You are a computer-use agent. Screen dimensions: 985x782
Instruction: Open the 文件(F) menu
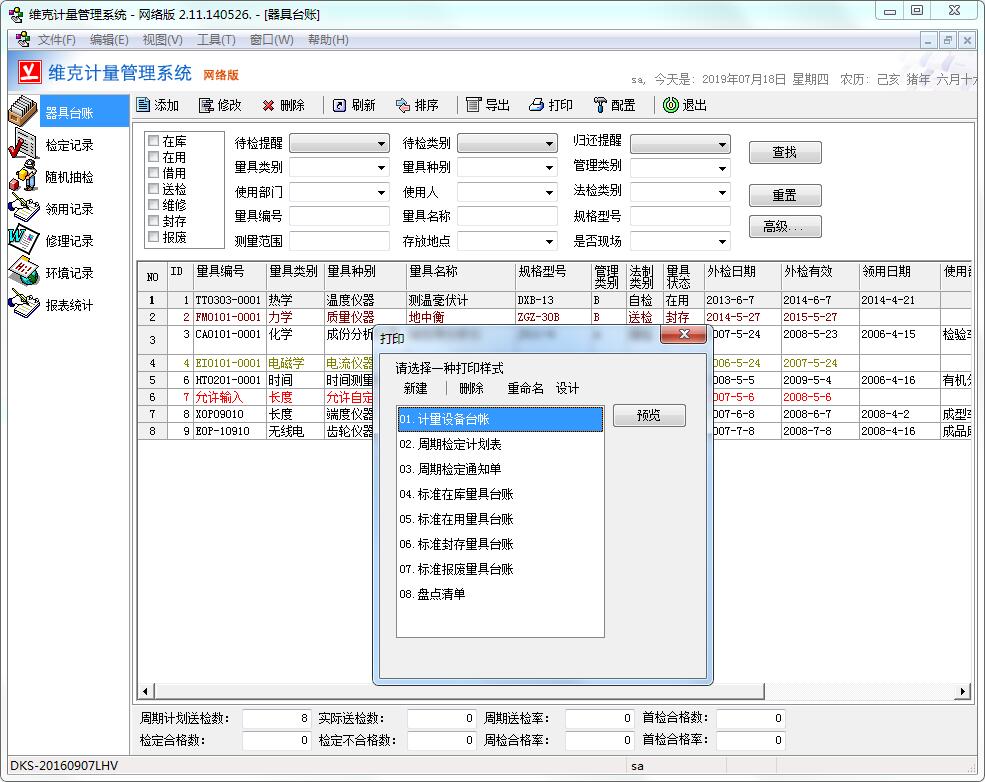tap(57, 40)
